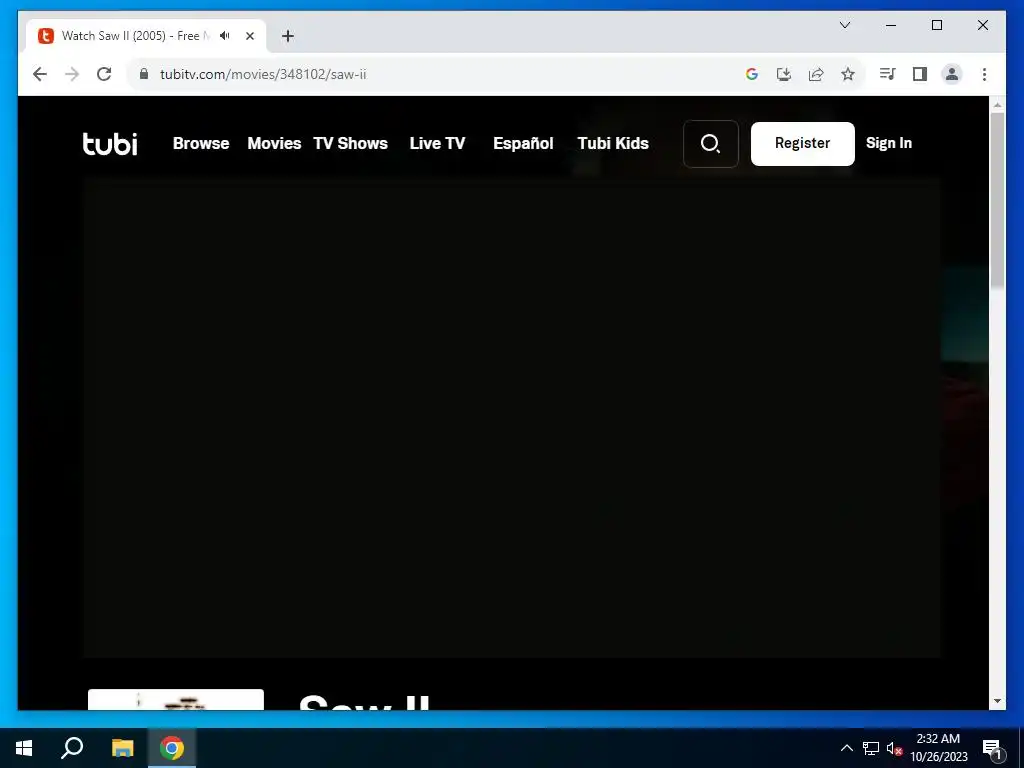Image resolution: width=1024 pixels, height=768 pixels.
Task: Reload the page
Action: pyautogui.click(x=104, y=74)
